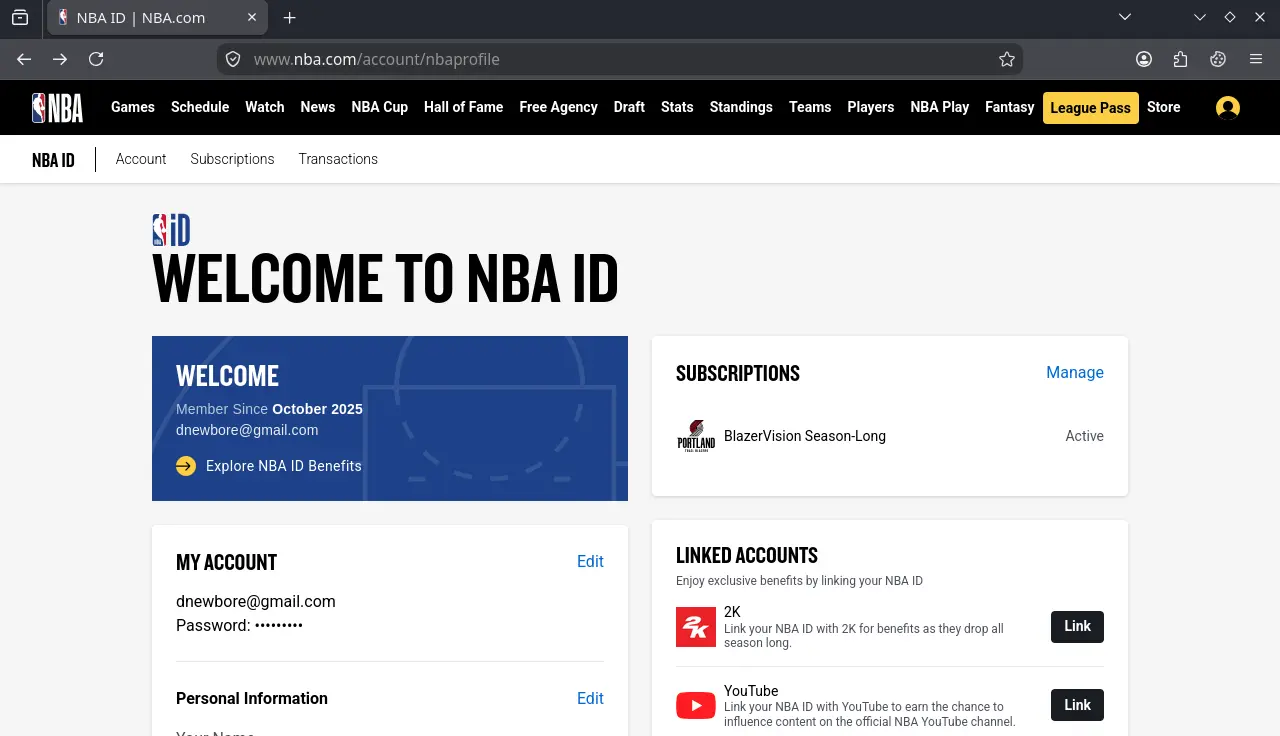Click Edit next to Personal Information
This screenshot has width=1280, height=736.
point(590,699)
